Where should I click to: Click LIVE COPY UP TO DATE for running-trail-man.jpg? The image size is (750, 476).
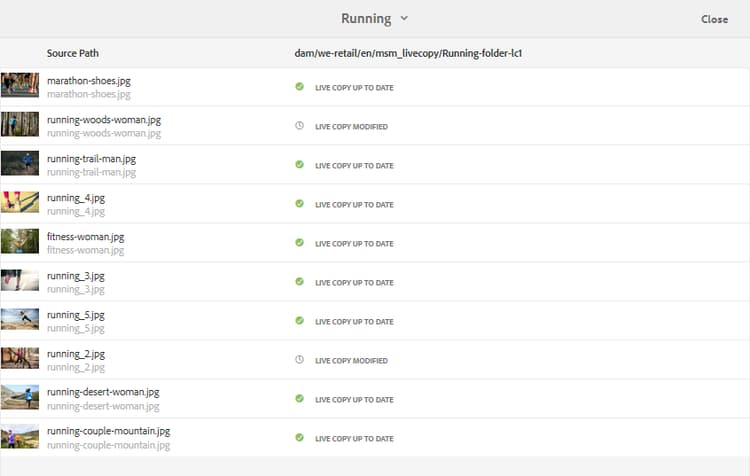click(x=354, y=166)
